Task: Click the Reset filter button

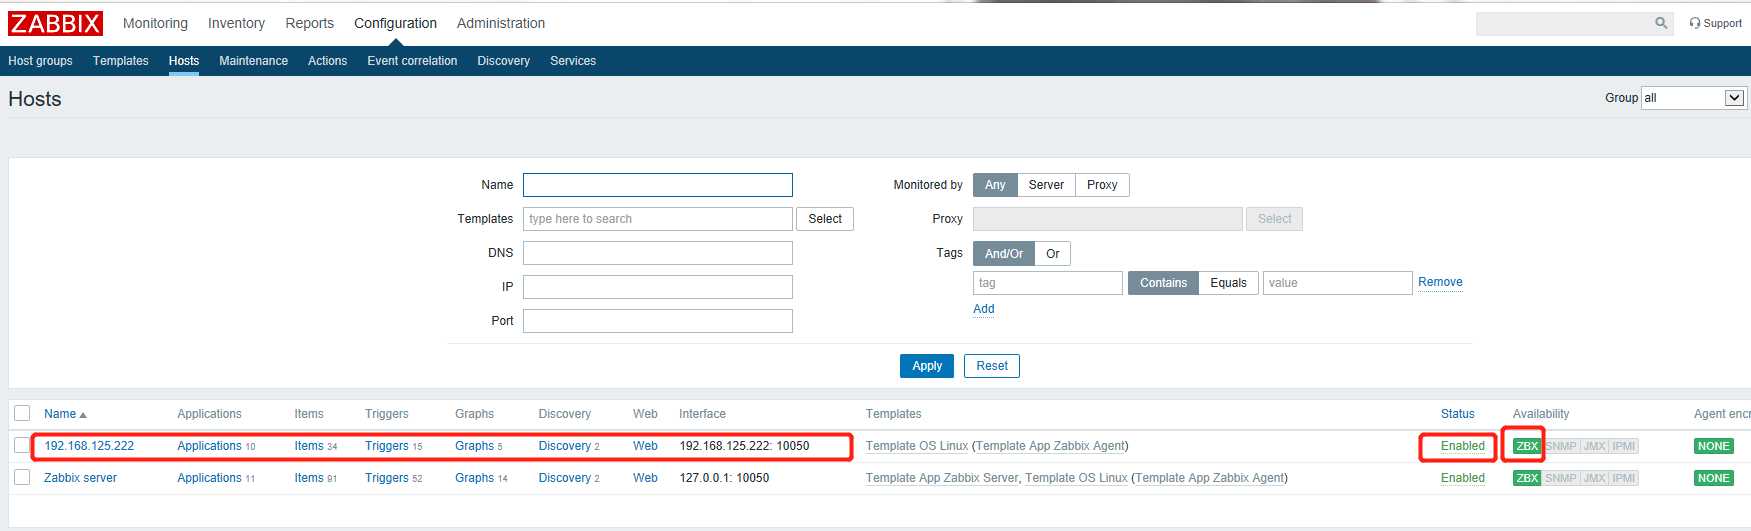Action: click(992, 366)
